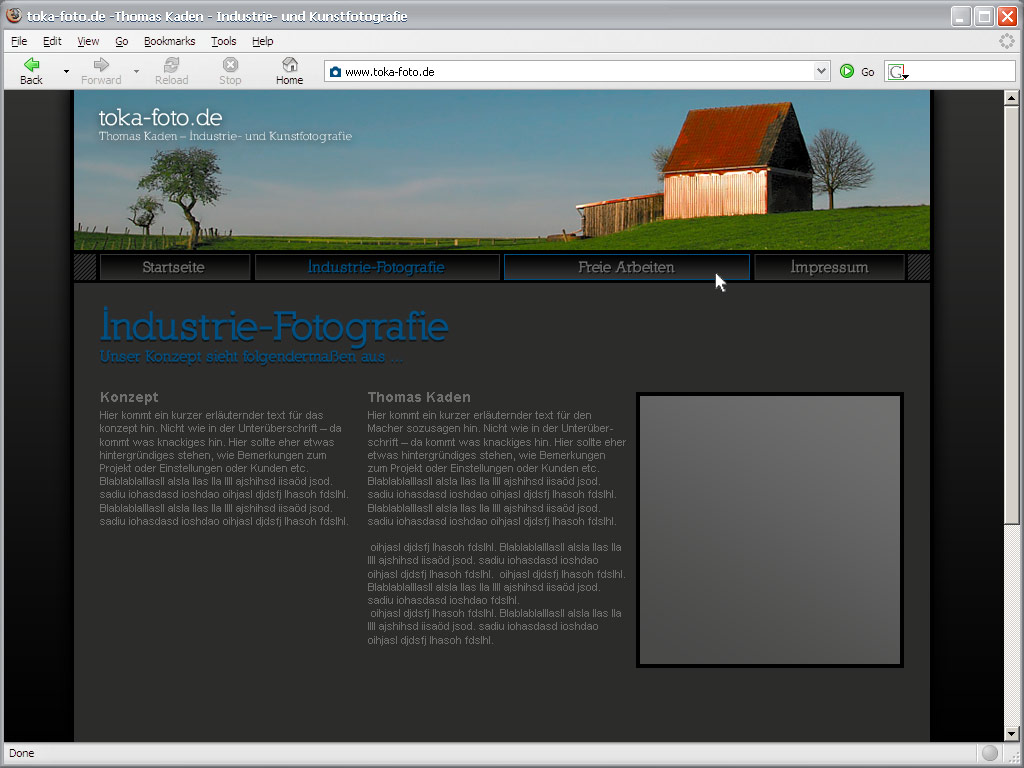Screen dimensions: 1024x768
Task: Click the search engine icon in search box
Action: tap(897, 72)
